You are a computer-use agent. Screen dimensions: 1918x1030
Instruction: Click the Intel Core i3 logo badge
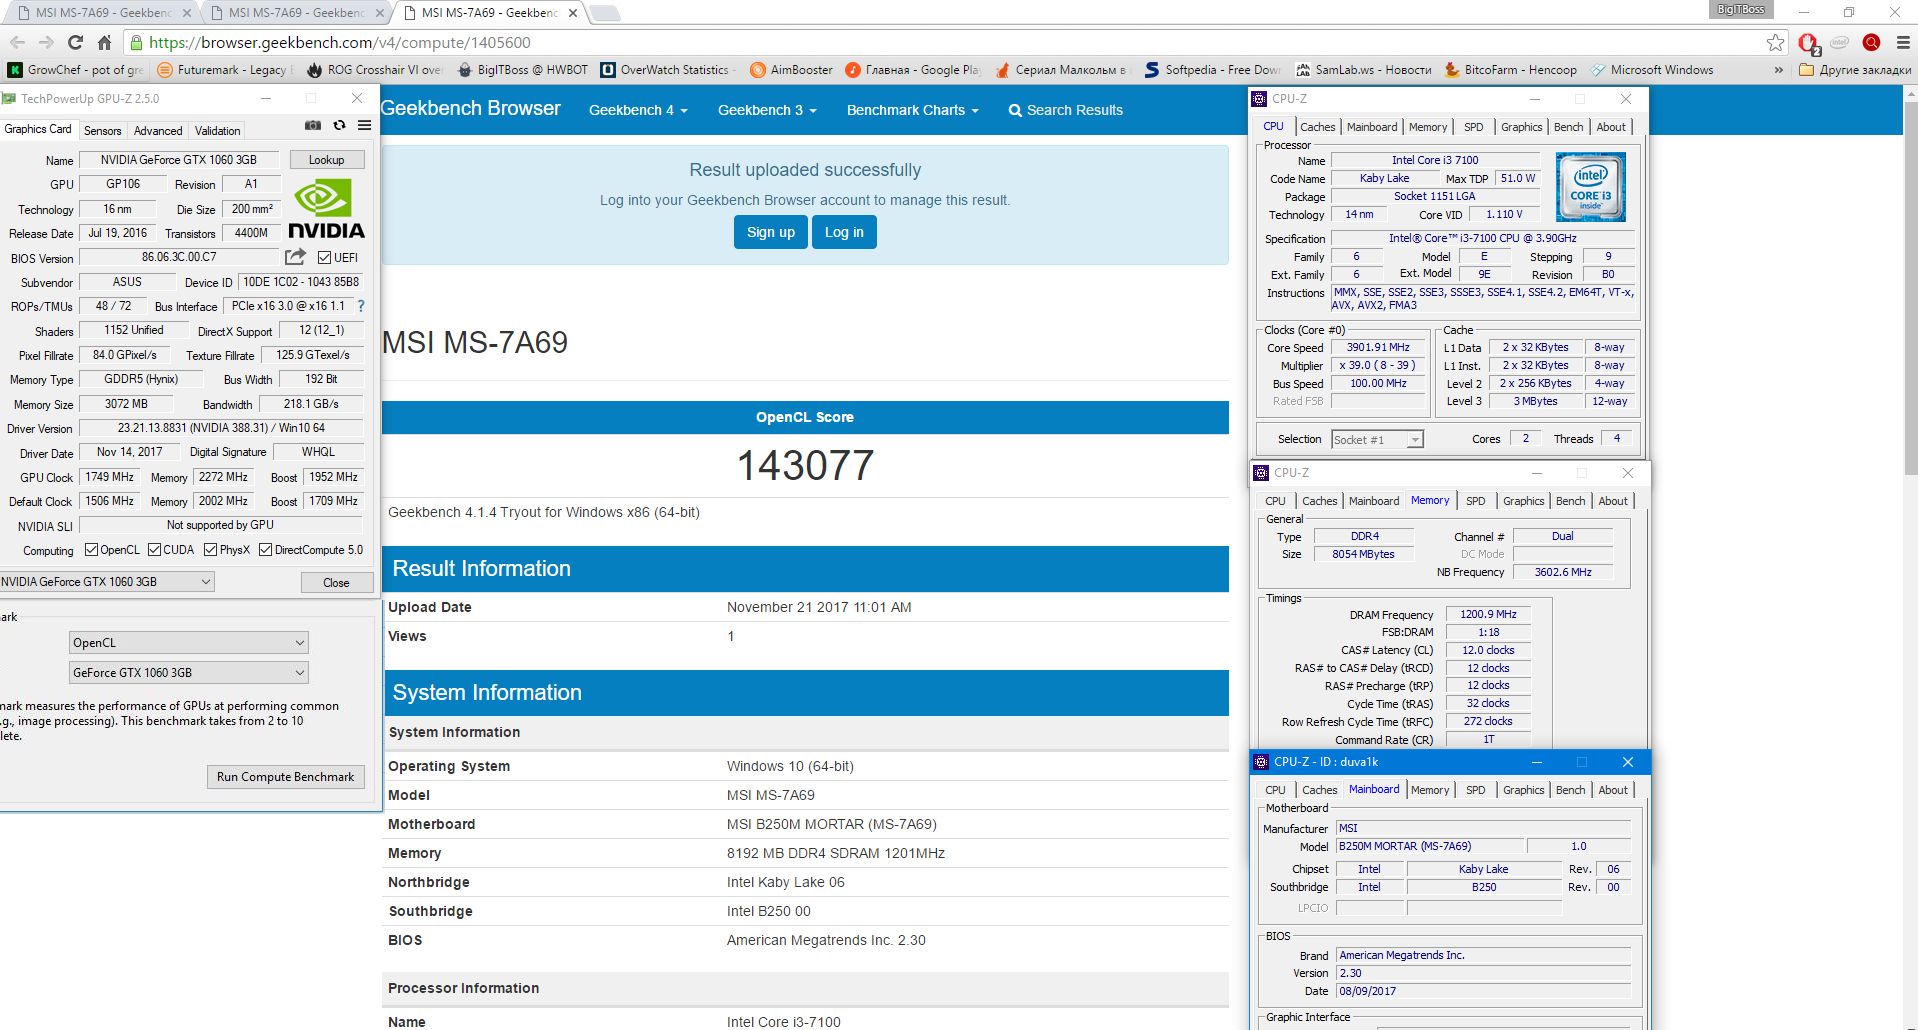[1590, 187]
